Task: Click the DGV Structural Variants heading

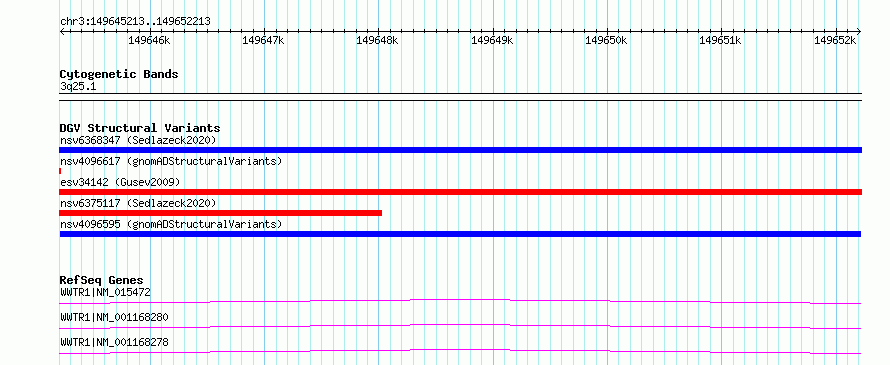Action: point(140,128)
